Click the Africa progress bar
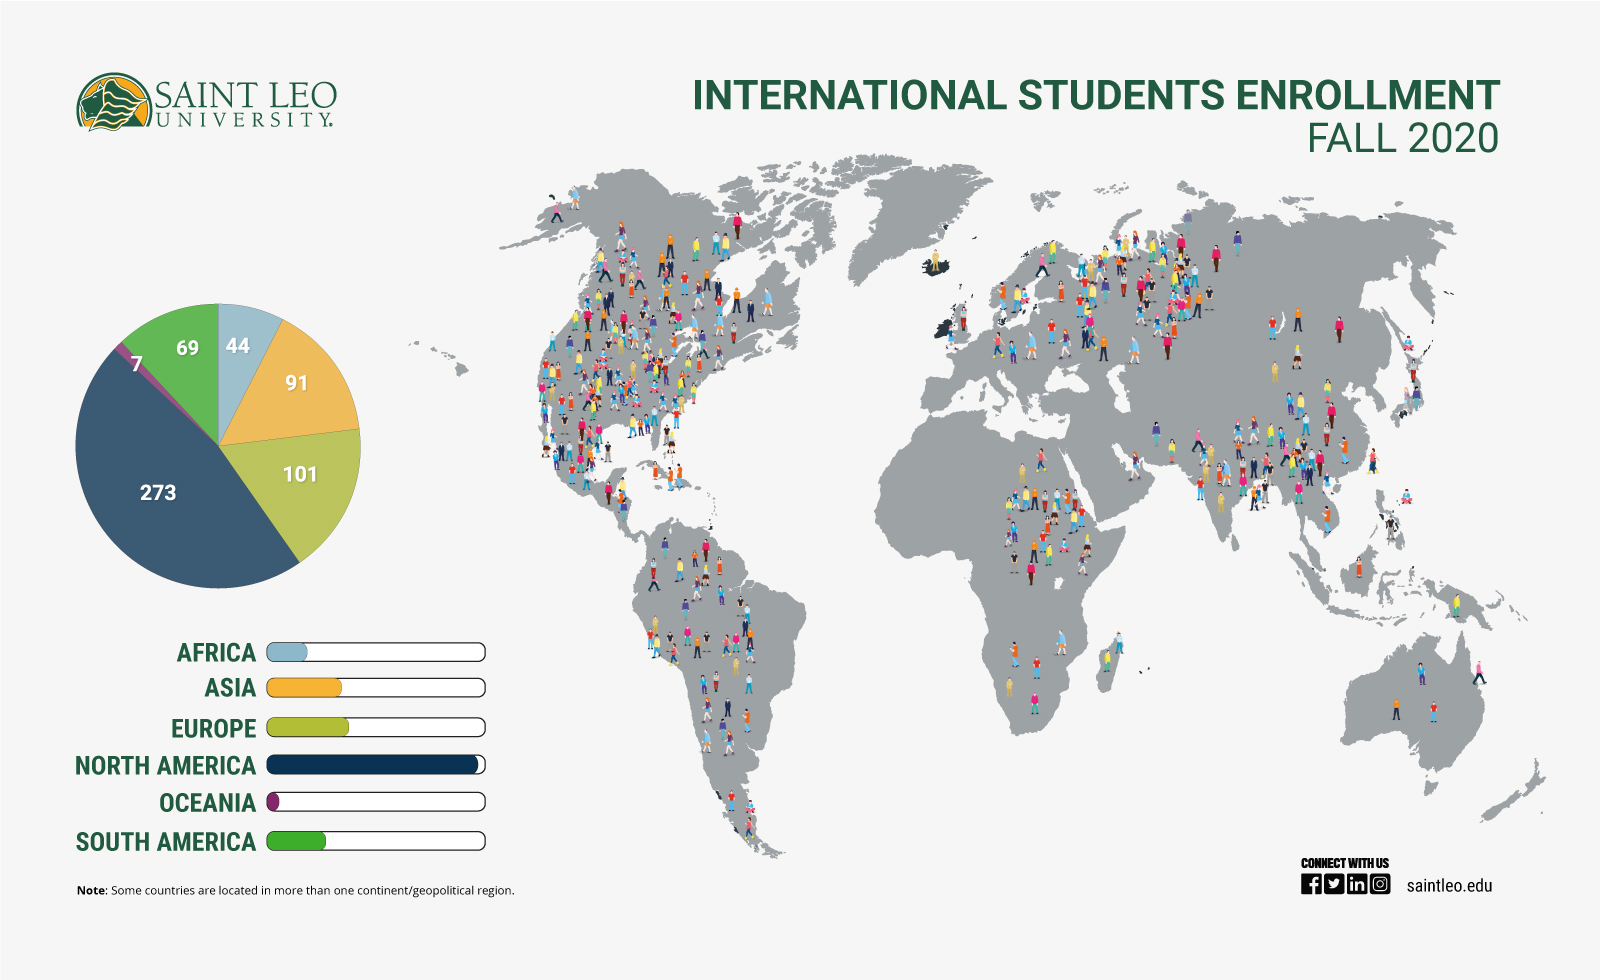 coord(376,653)
